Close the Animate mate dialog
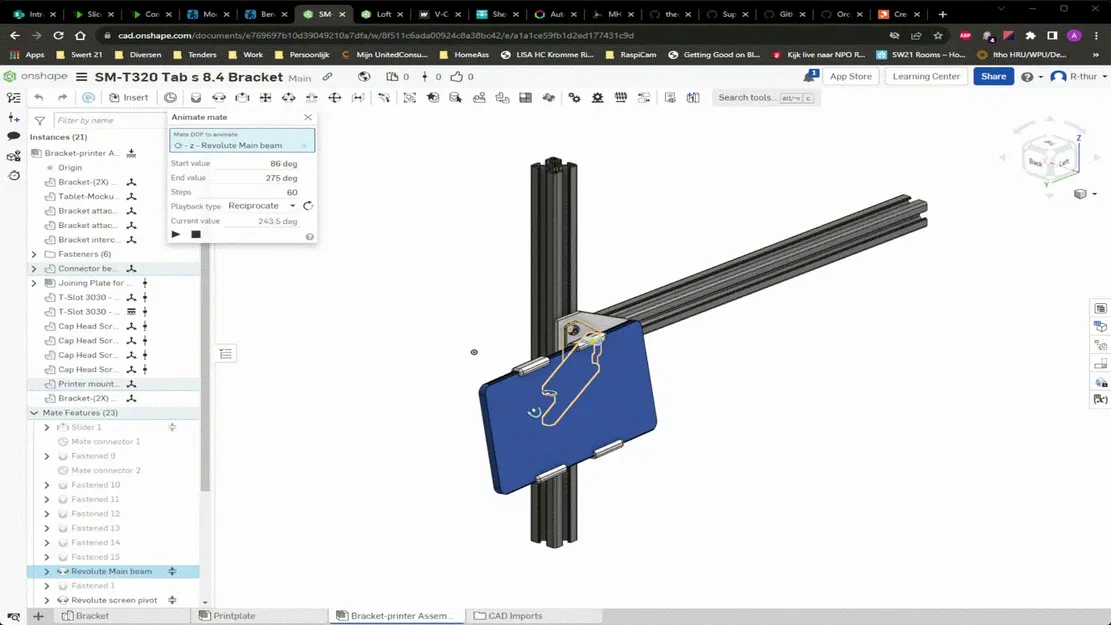 [308, 117]
